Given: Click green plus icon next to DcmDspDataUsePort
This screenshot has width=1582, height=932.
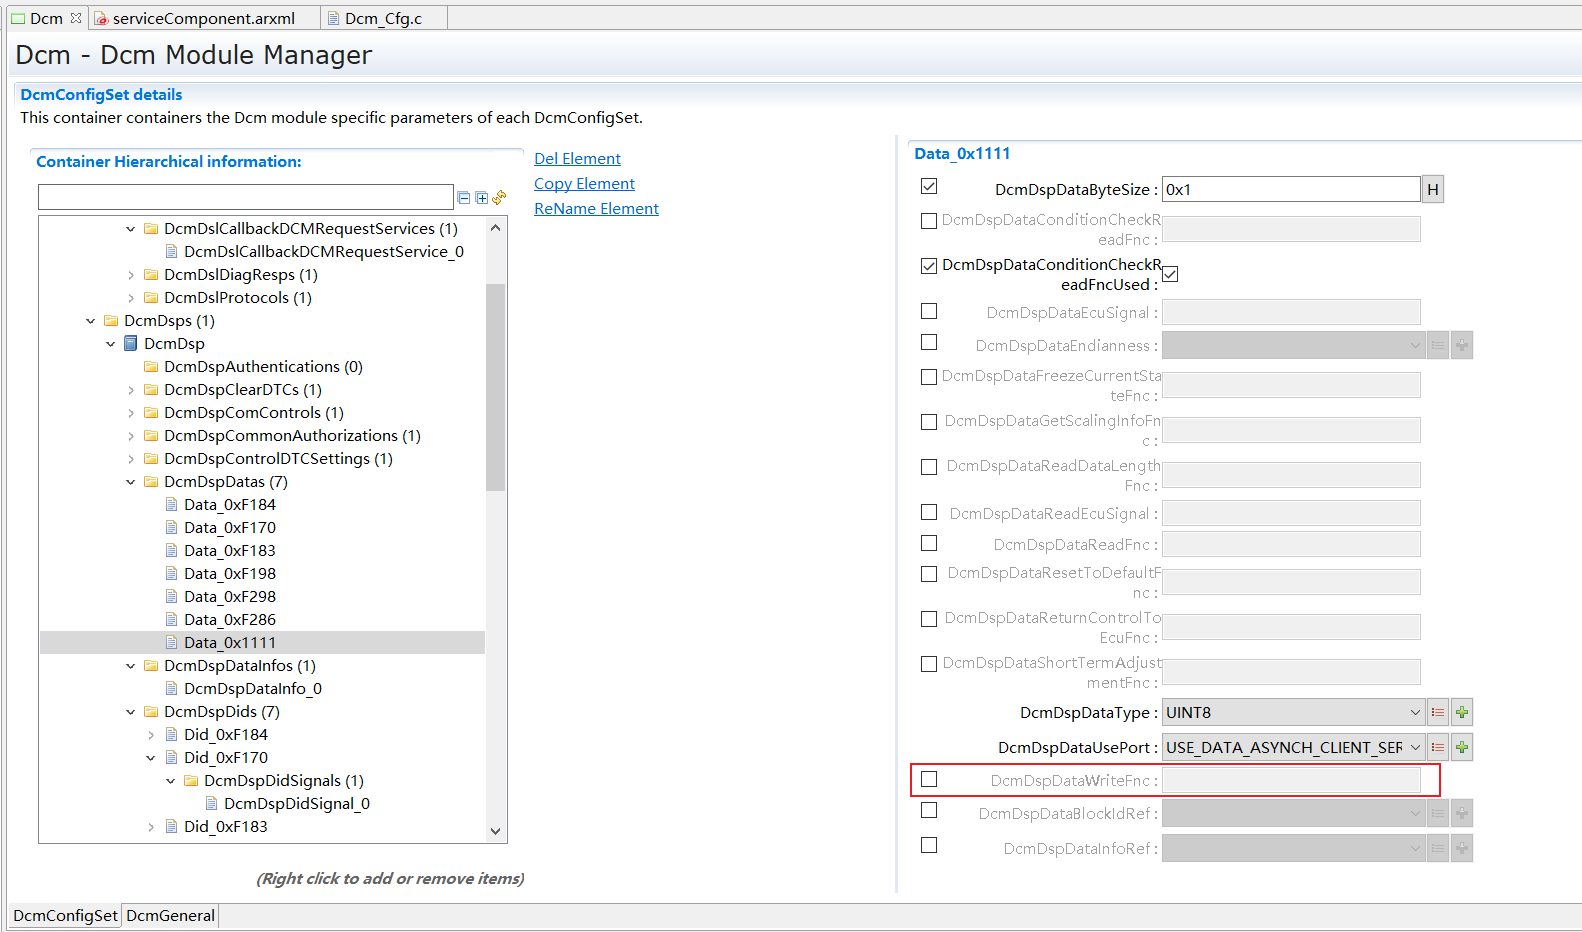Looking at the screenshot, I should [1462, 748].
